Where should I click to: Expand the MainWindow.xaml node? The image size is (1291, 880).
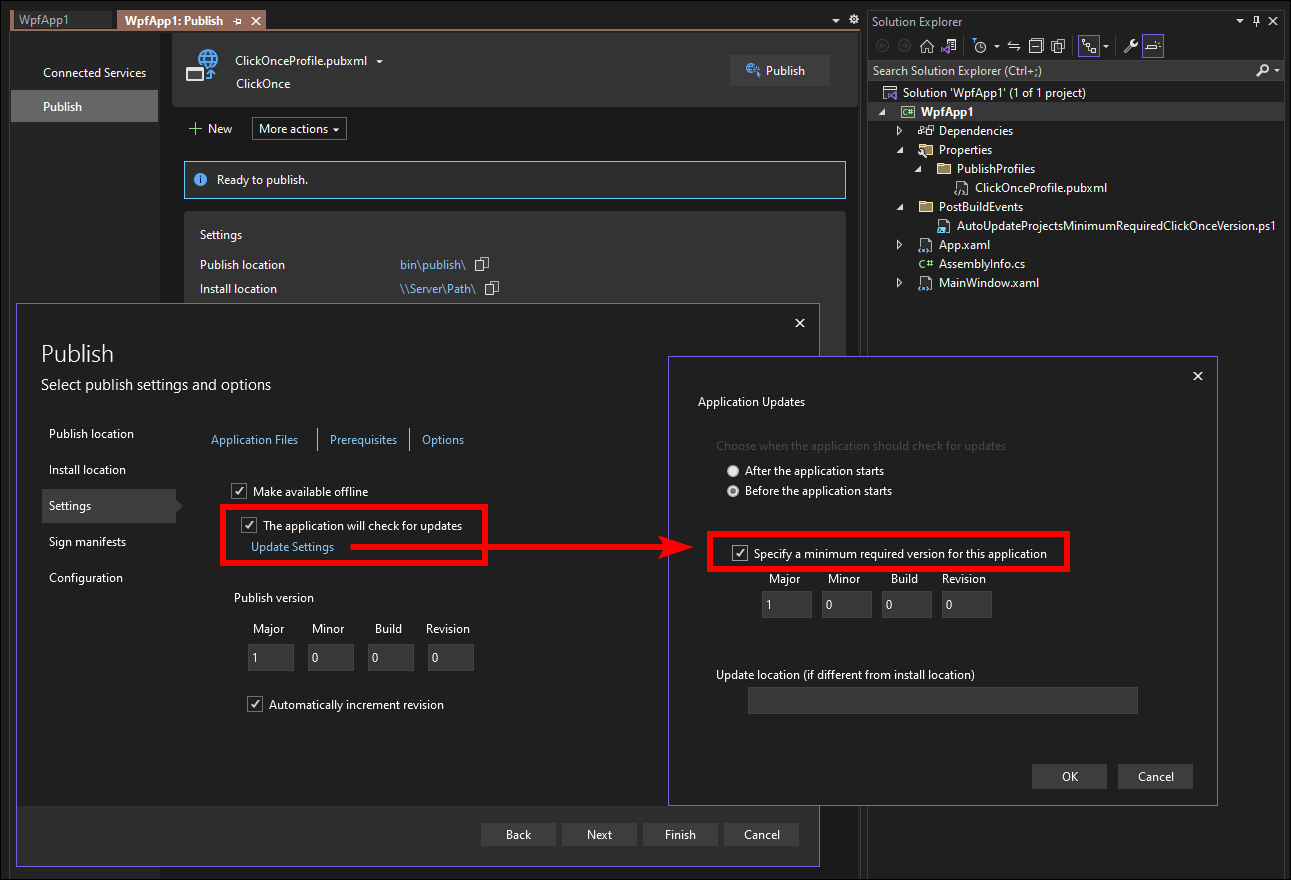[899, 283]
